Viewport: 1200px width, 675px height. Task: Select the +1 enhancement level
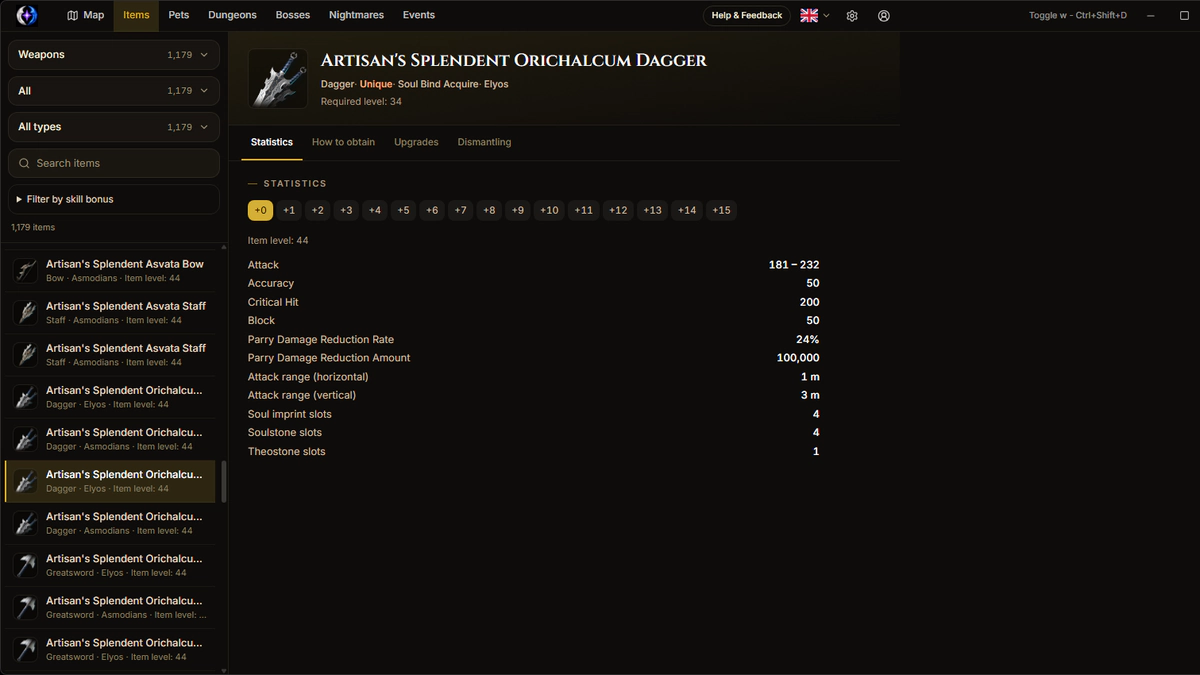point(289,210)
